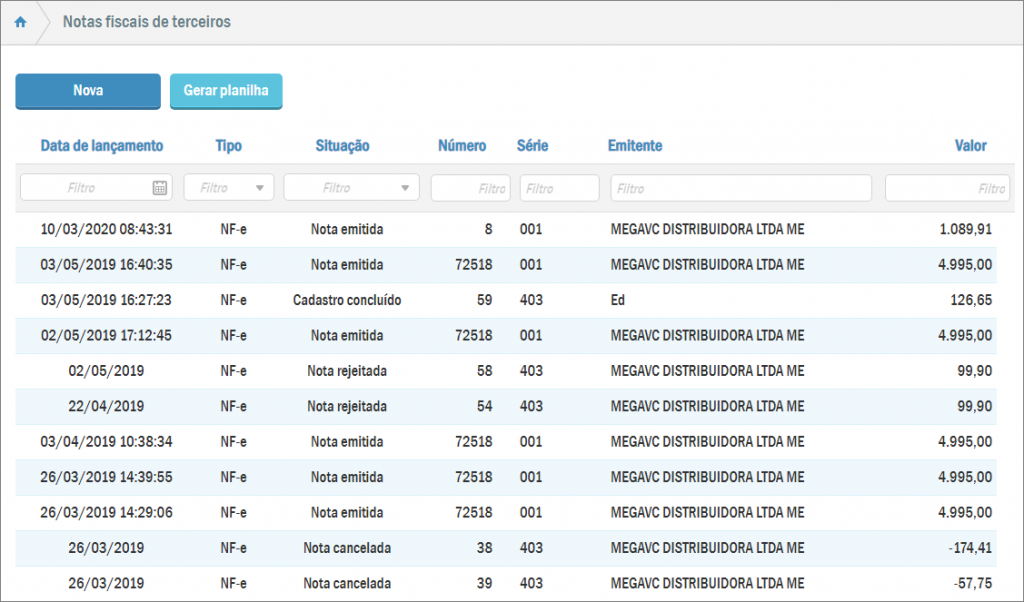
Task: Sort by Data de lançamento column
Action: click(101, 146)
